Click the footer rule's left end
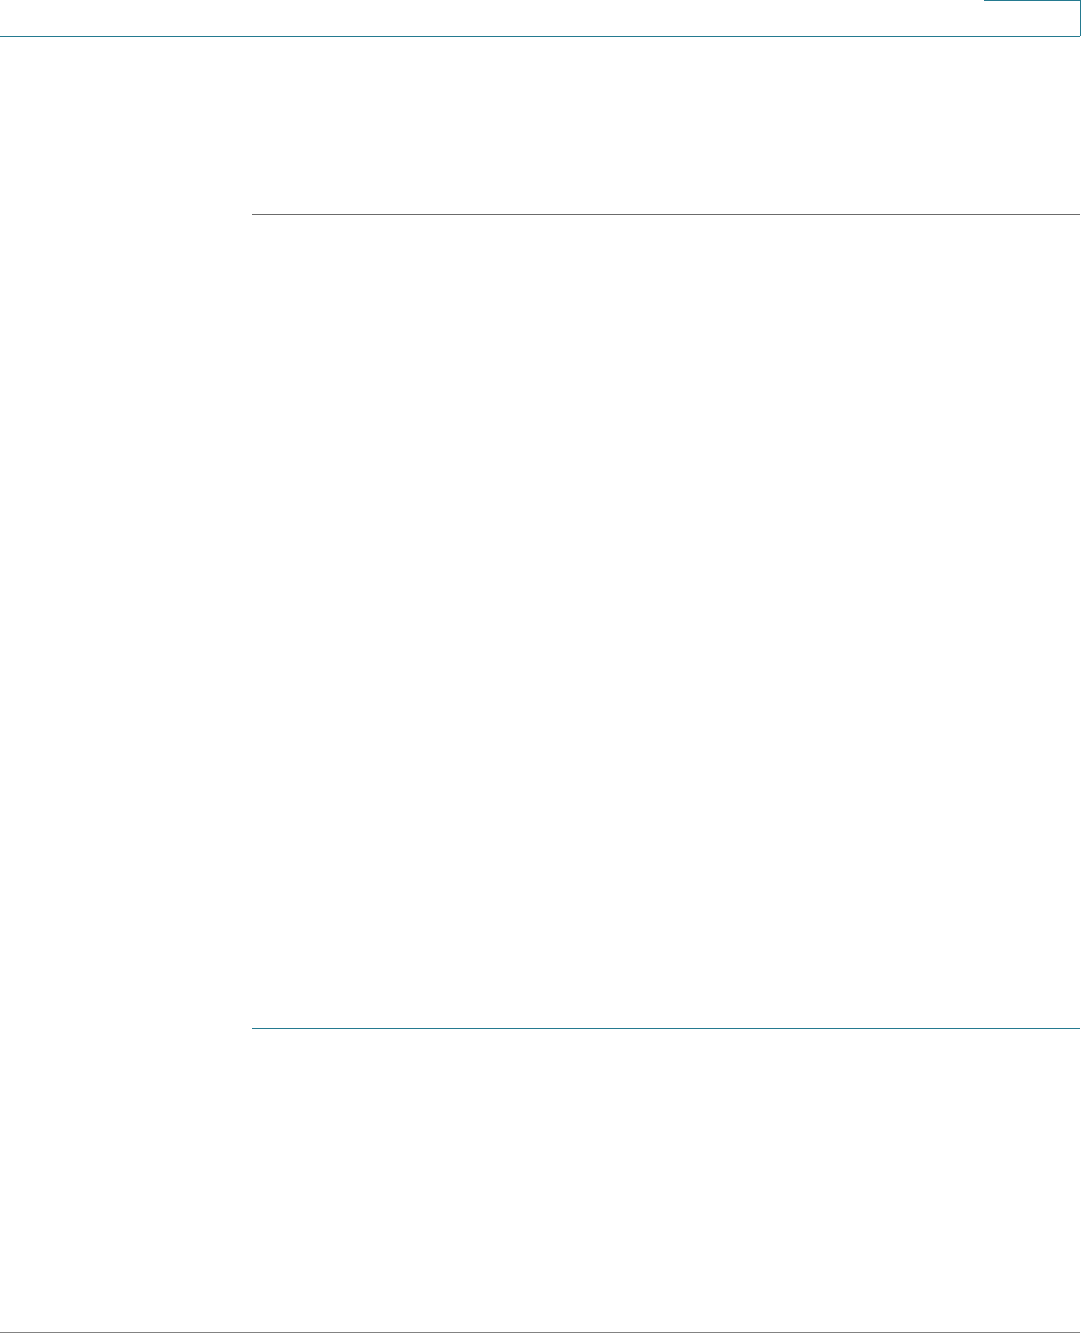Image resolution: width=1081 pixels, height=1333 pixels. (4, 1331)
